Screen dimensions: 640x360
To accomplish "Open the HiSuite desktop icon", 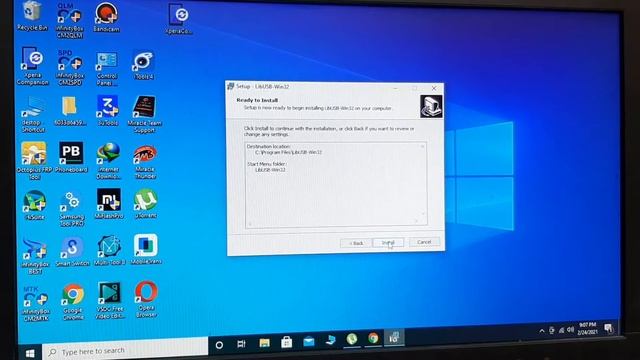I will tap(35, 205).
